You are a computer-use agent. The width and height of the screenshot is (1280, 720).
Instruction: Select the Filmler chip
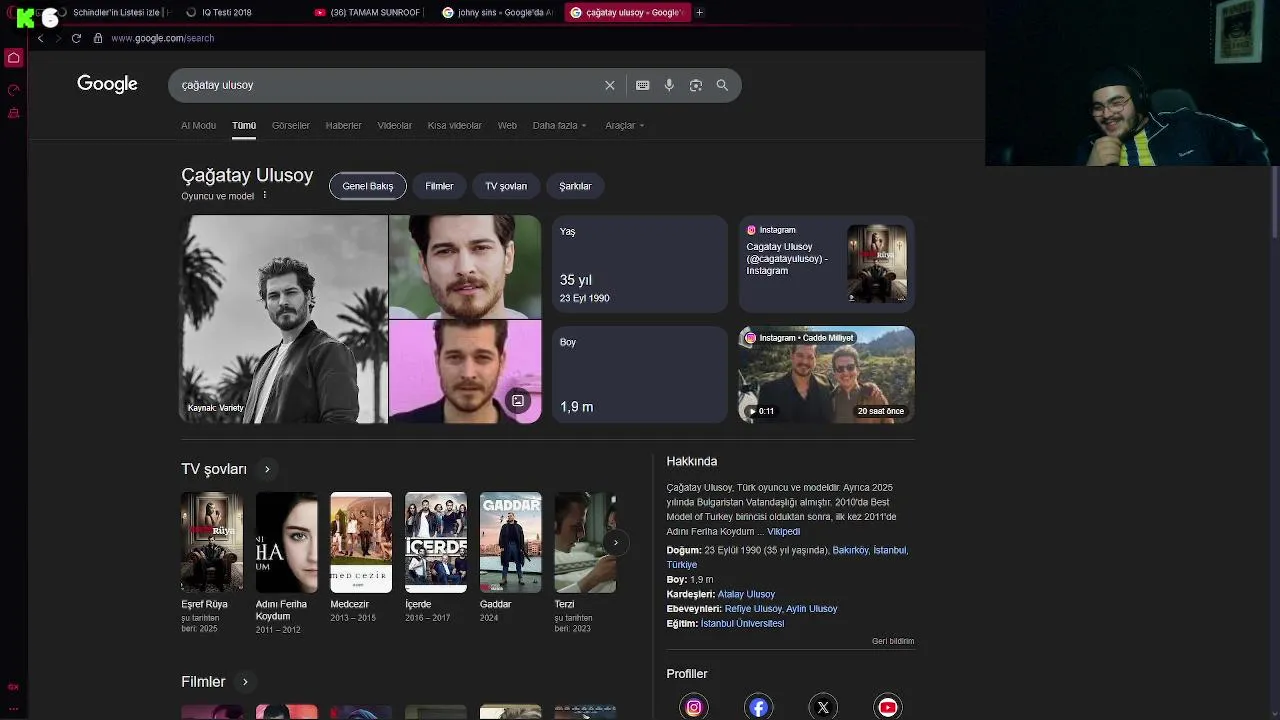(x=439, y=186)
